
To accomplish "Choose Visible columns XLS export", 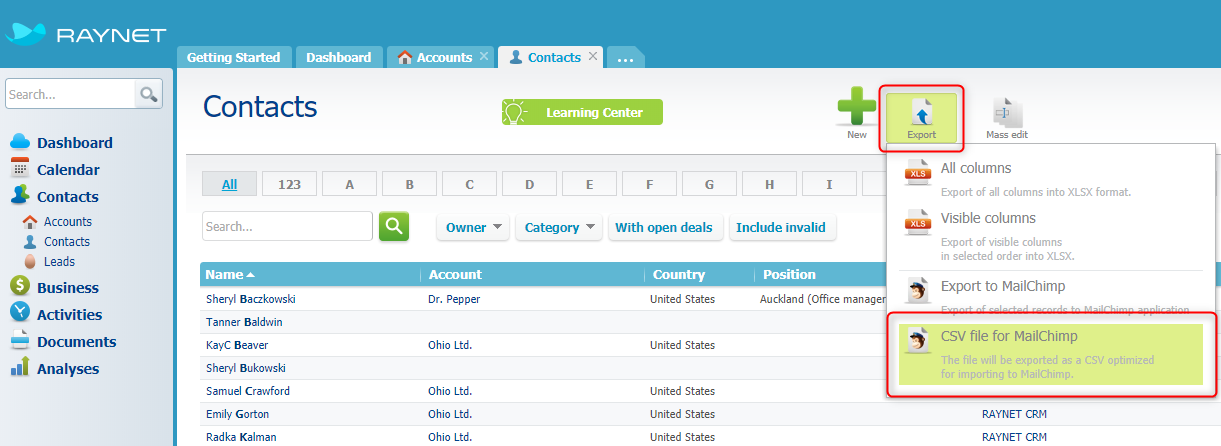I will (x=1051, y=235).
